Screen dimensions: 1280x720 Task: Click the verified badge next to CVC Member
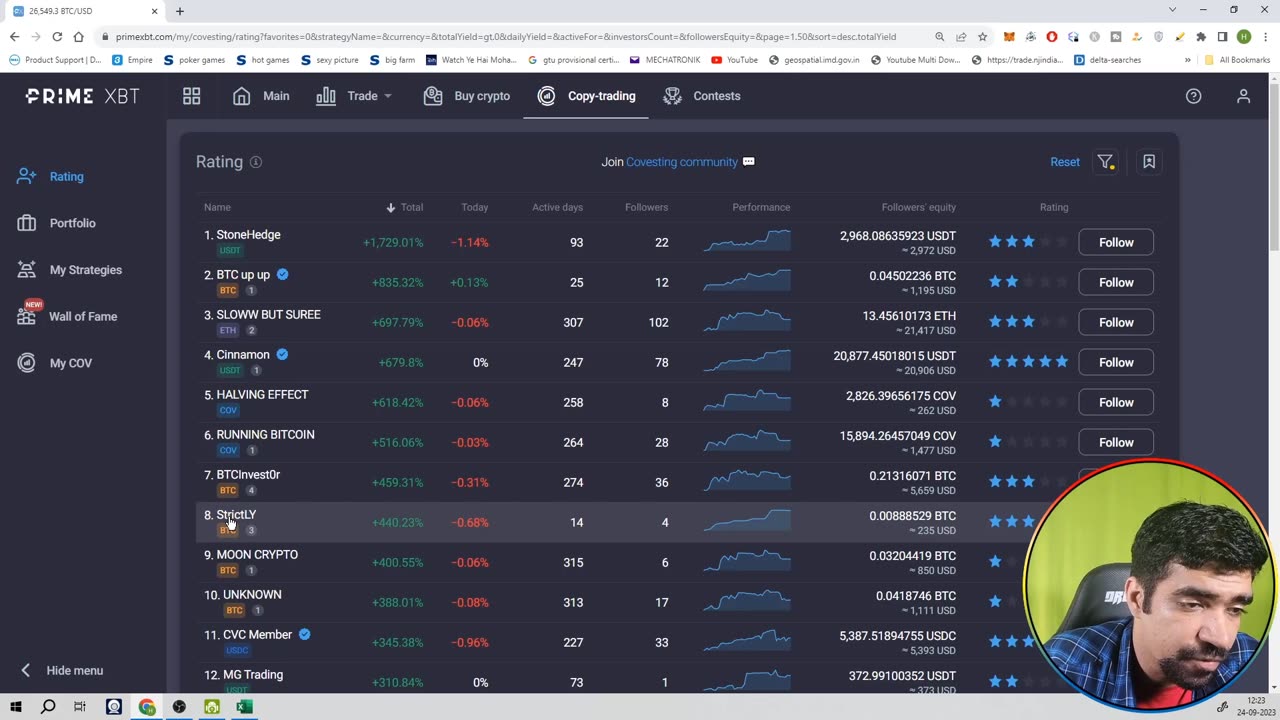(304, 634)
